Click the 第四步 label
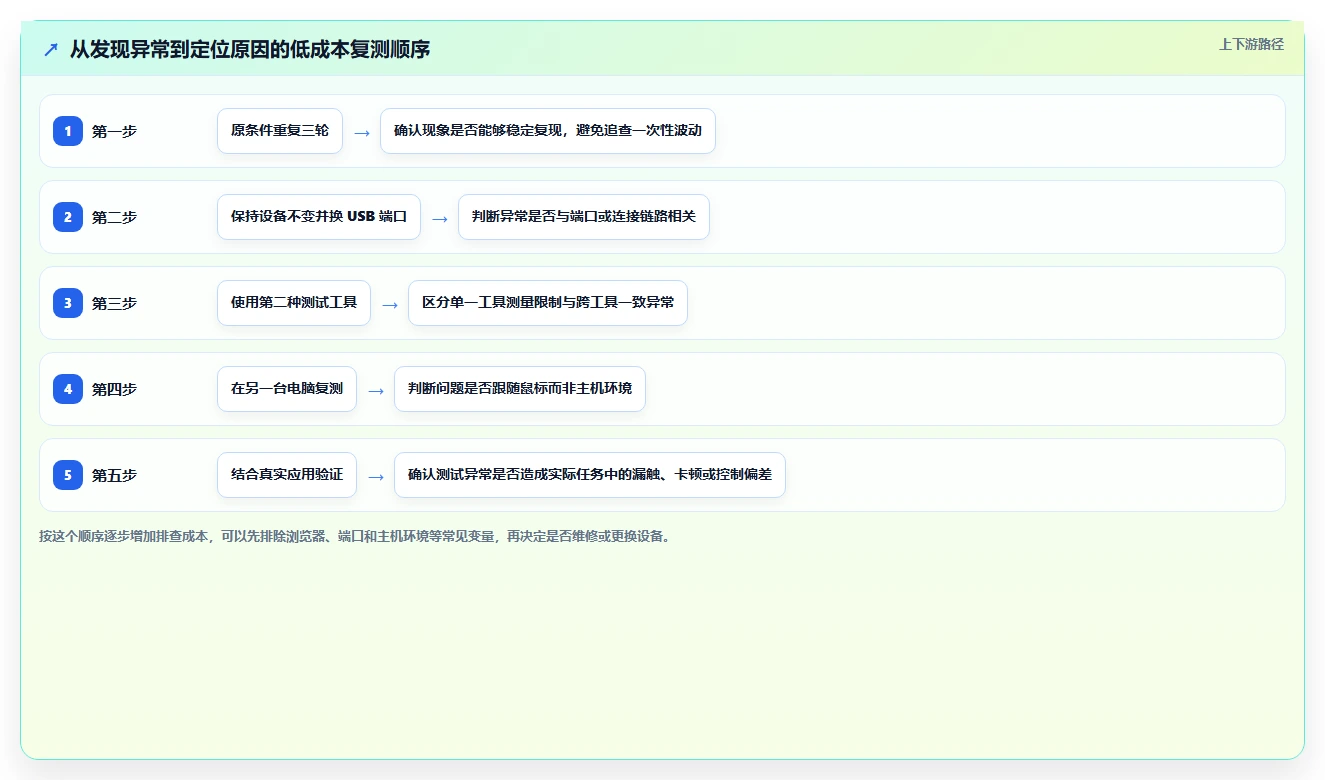The height and width of the screenshot is (780, 1325). coord(114,389)
